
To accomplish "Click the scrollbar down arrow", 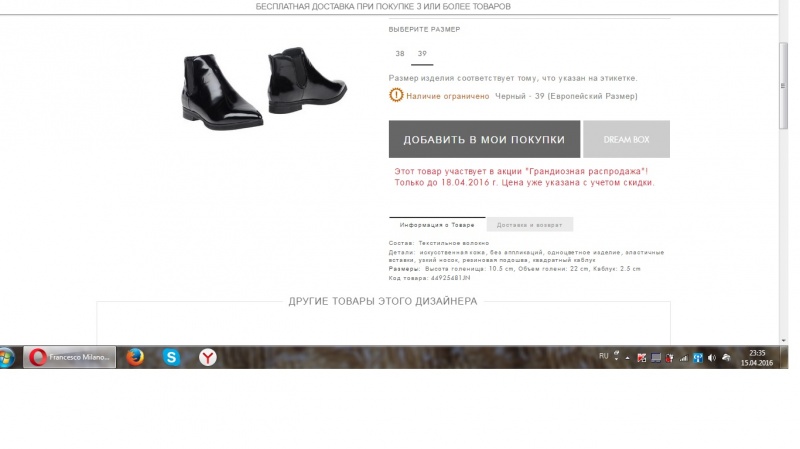I will tap(784, 340).
